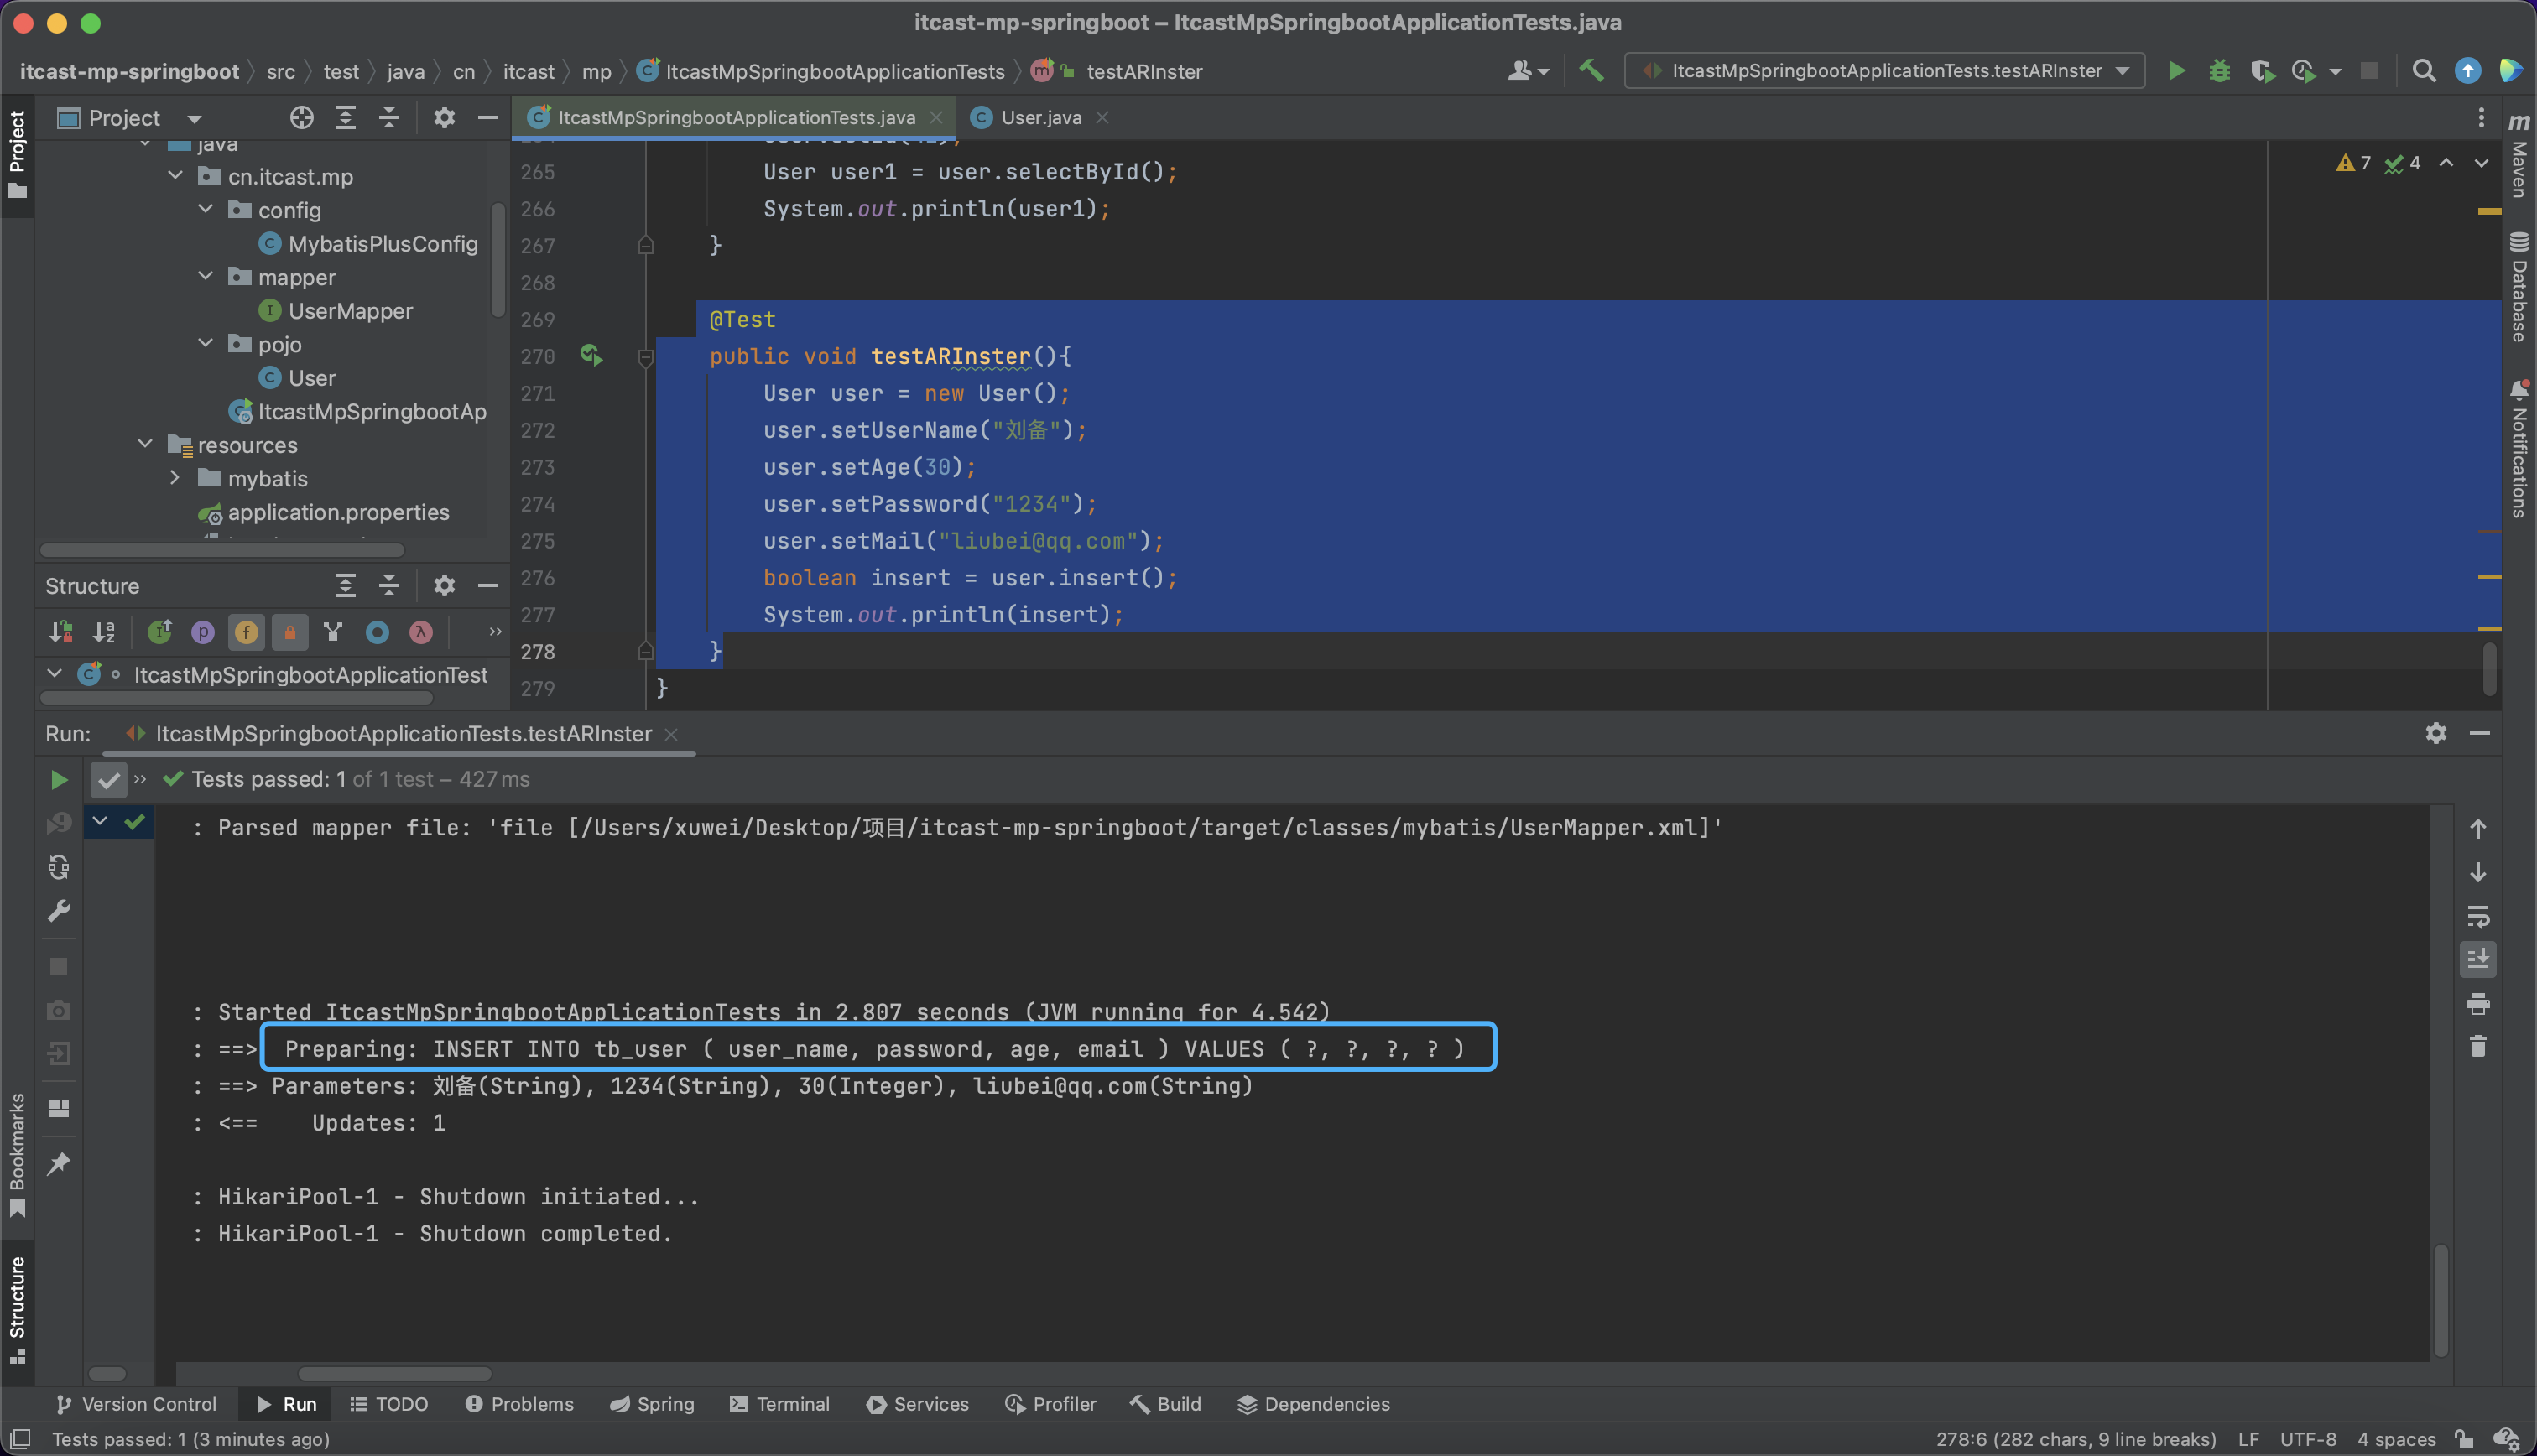Open the Terminal tool window tab
This screenshot has width=2537, height=1456.
pyautogui.click(x=780, y=1404)
